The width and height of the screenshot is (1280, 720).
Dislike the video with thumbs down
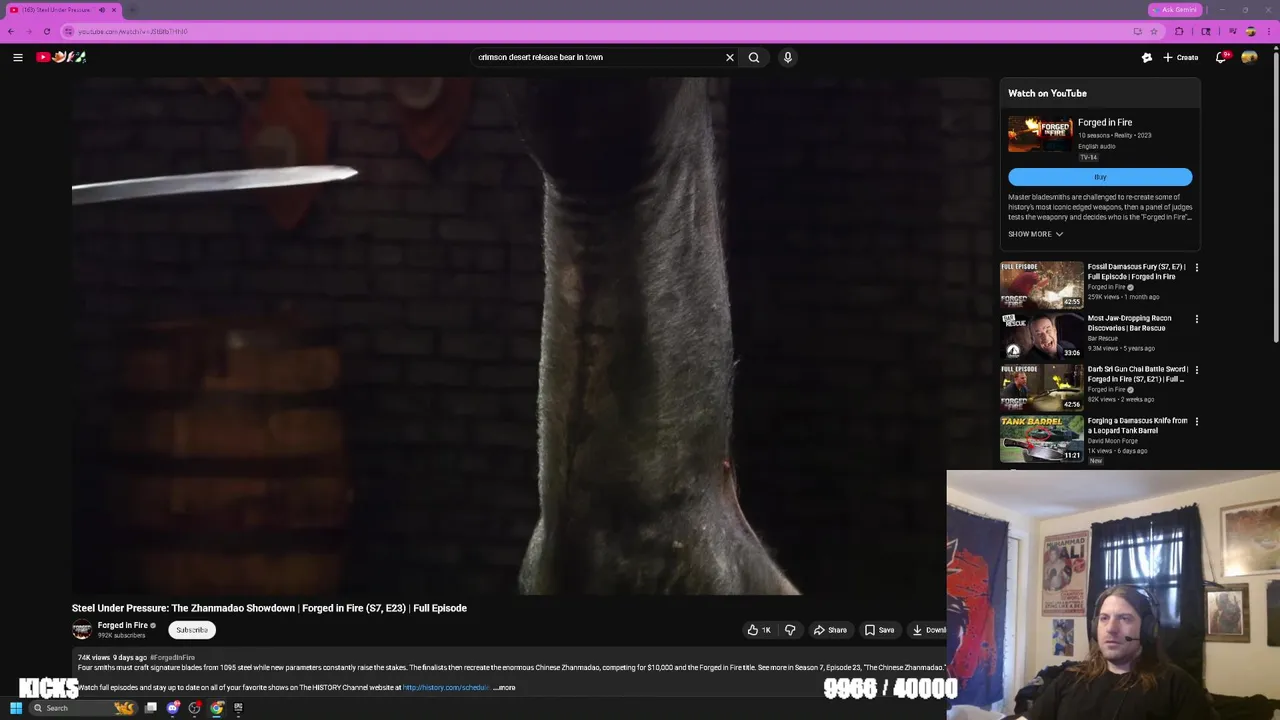[x=790, y=630]
